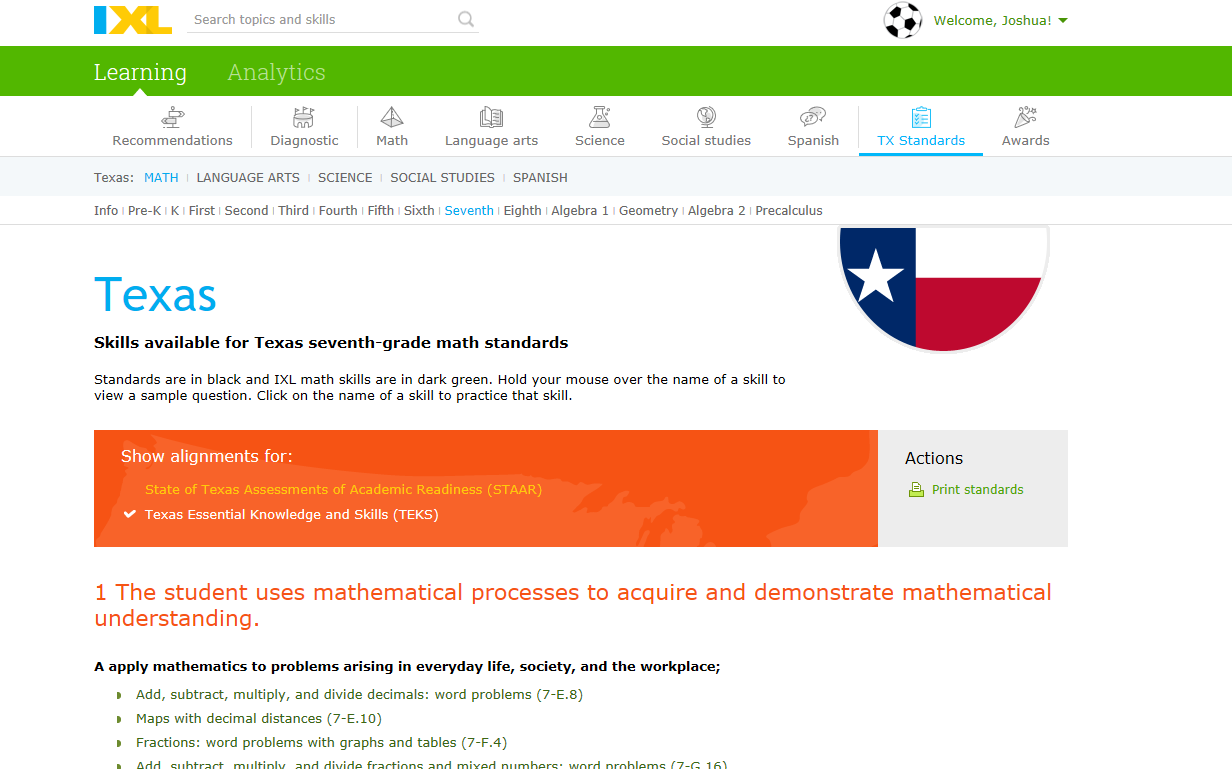Open Social studies globe icon
The height and width of the screenshot is (769, 1232).
[x=706, y=116]
